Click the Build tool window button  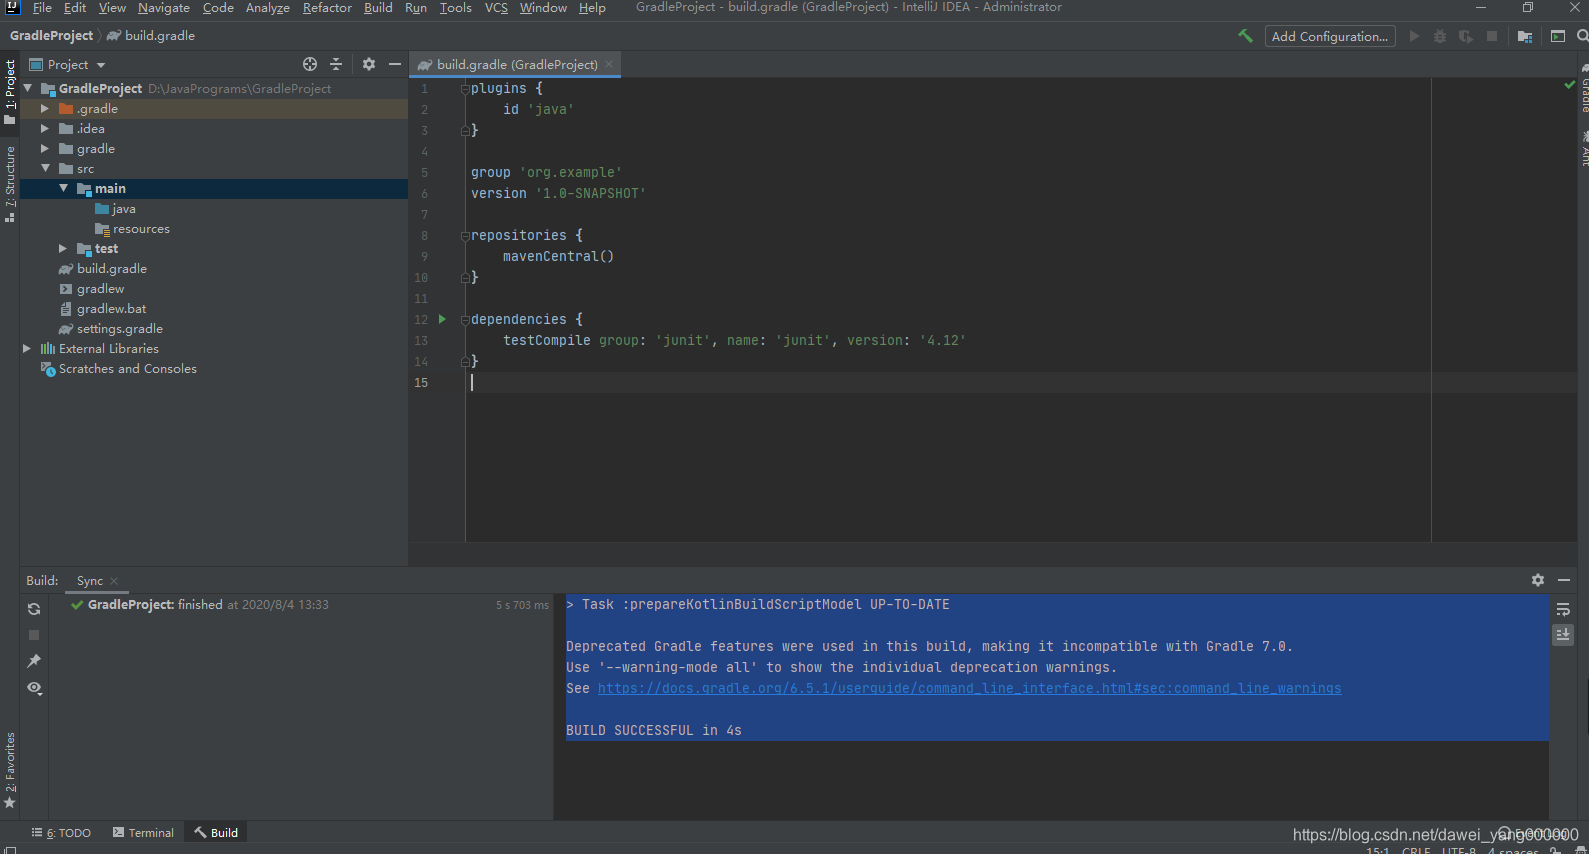click(216, 832)
